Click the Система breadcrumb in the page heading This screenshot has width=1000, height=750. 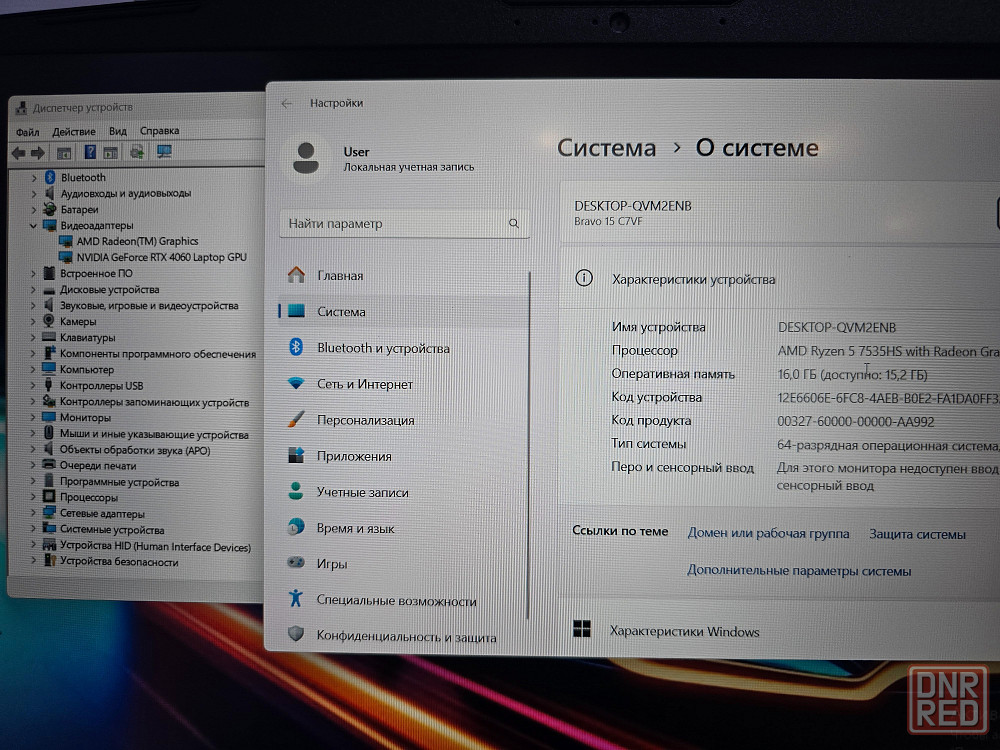click(607, 148)
